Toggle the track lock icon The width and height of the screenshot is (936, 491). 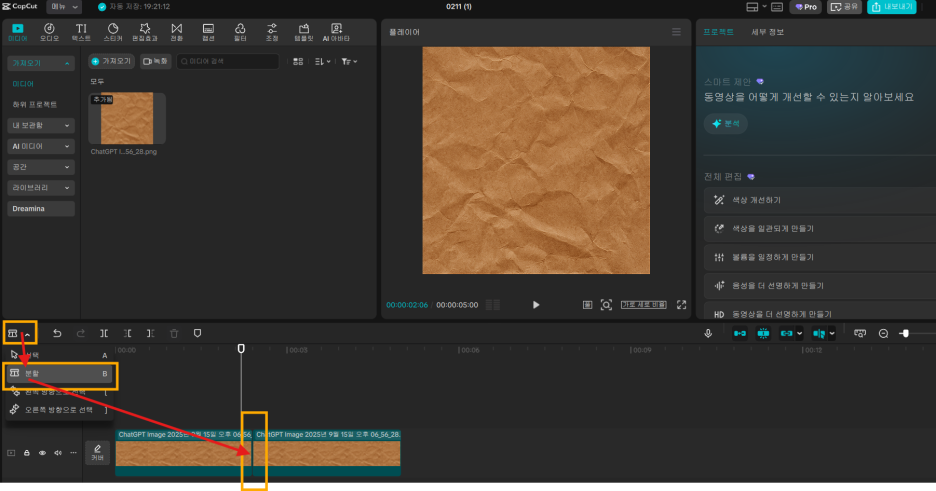tap(27, 453)
